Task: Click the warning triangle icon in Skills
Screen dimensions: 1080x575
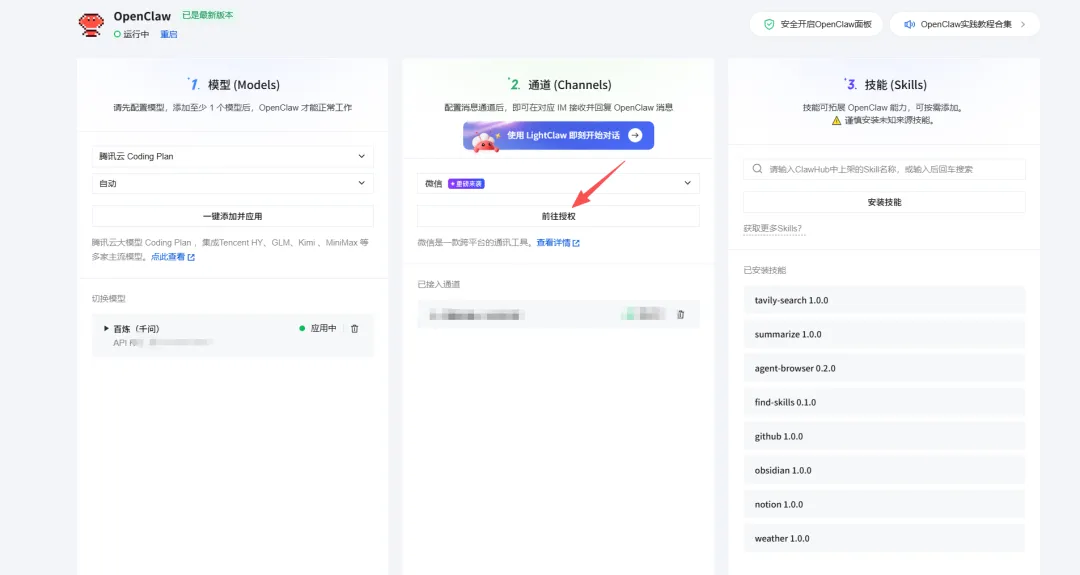Action: tap(836, 121)
